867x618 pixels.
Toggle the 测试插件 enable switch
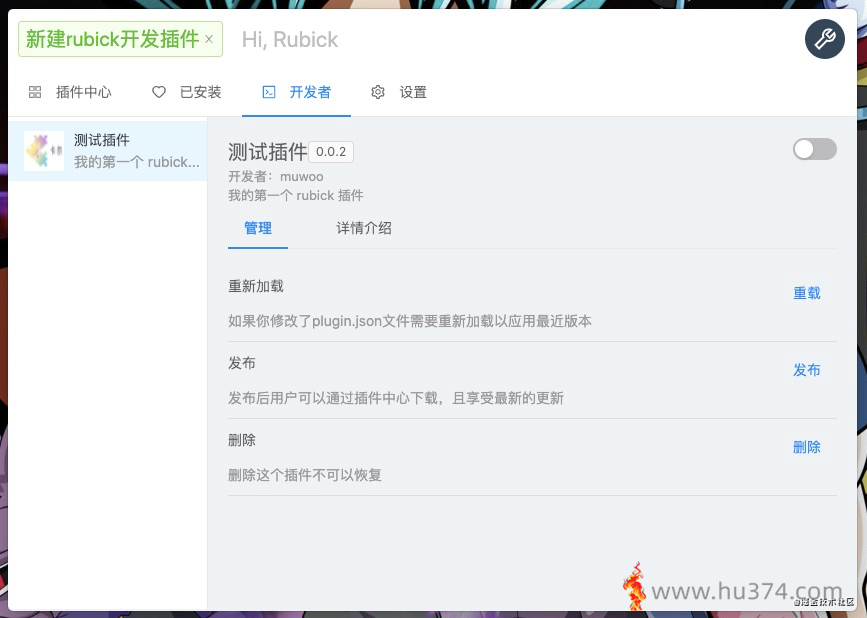(x=814, y=149)
